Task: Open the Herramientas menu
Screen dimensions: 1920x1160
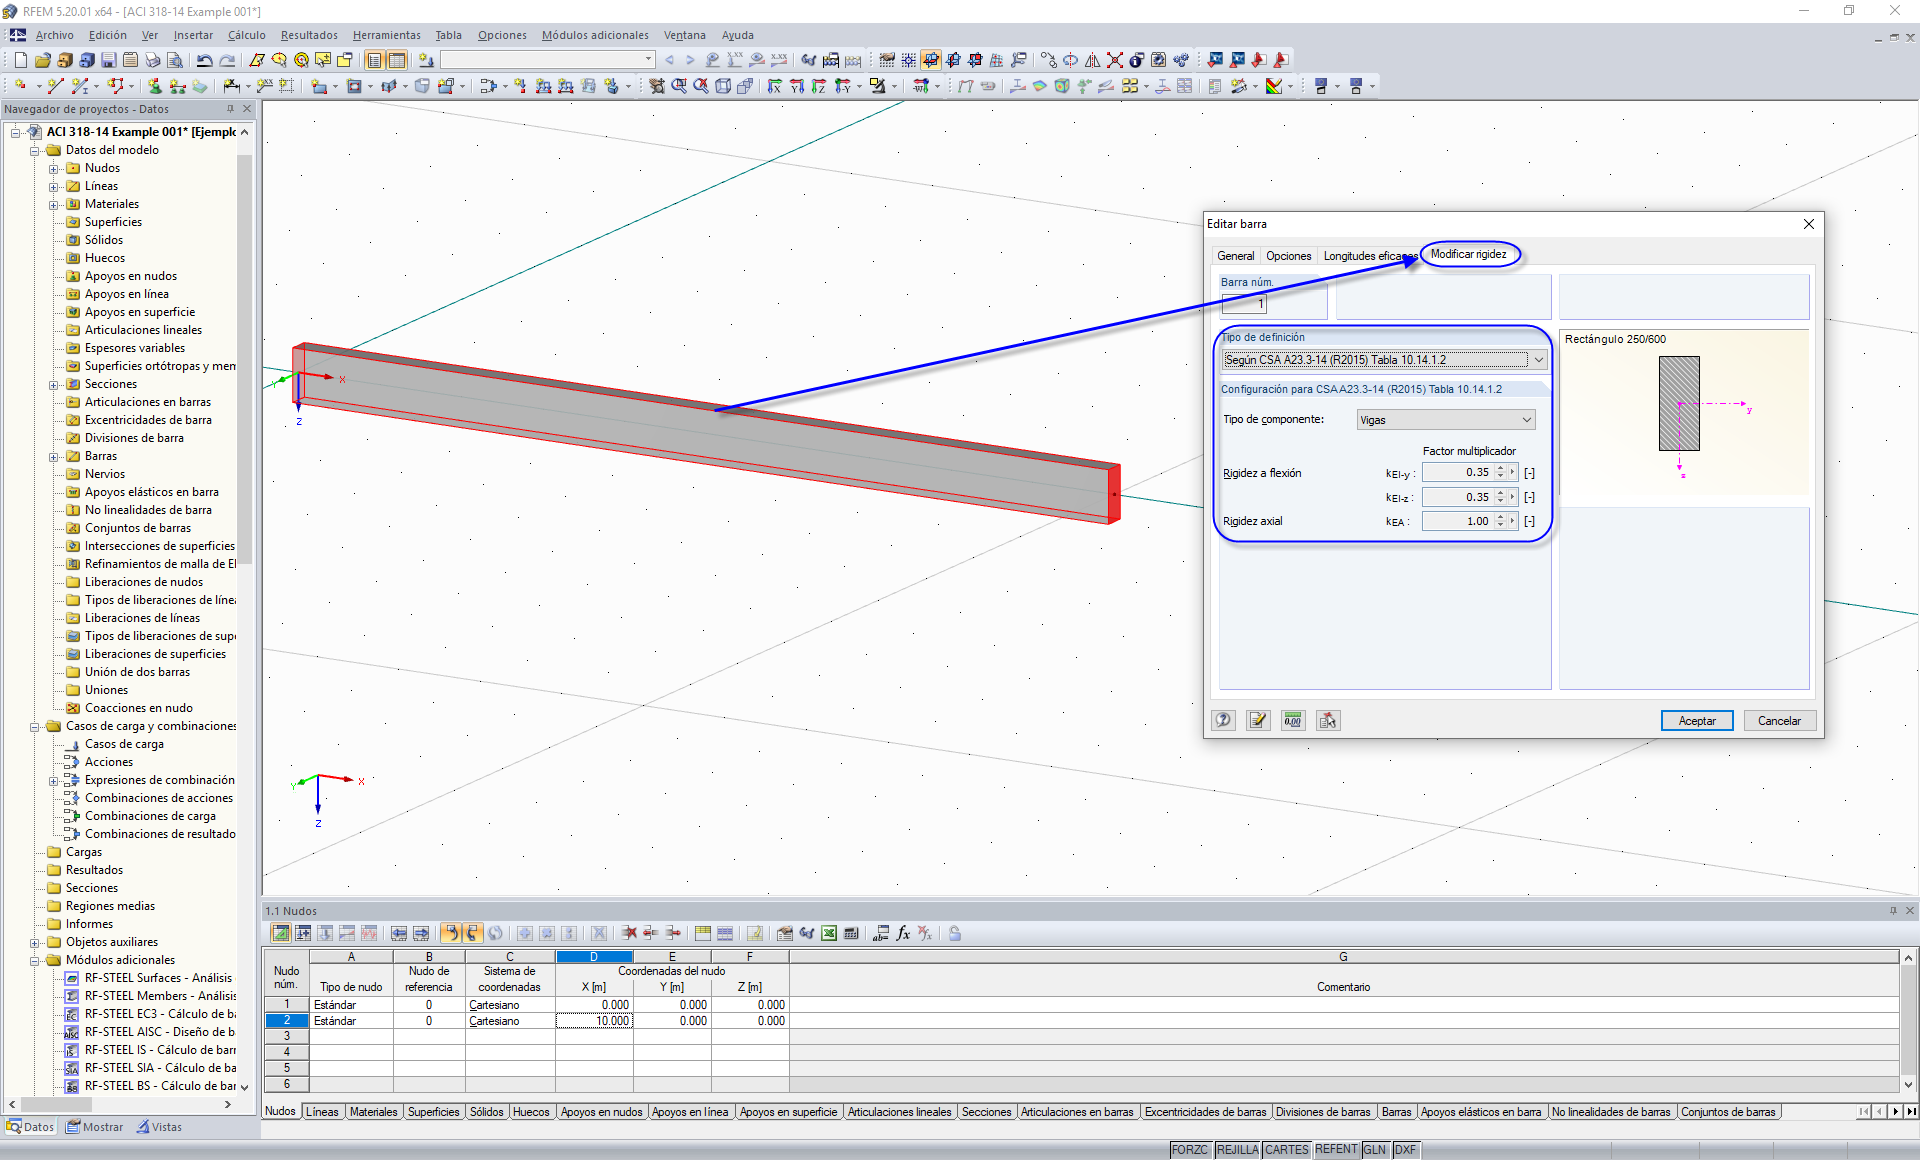Action: pyautogui.click(x=386, y=35)
